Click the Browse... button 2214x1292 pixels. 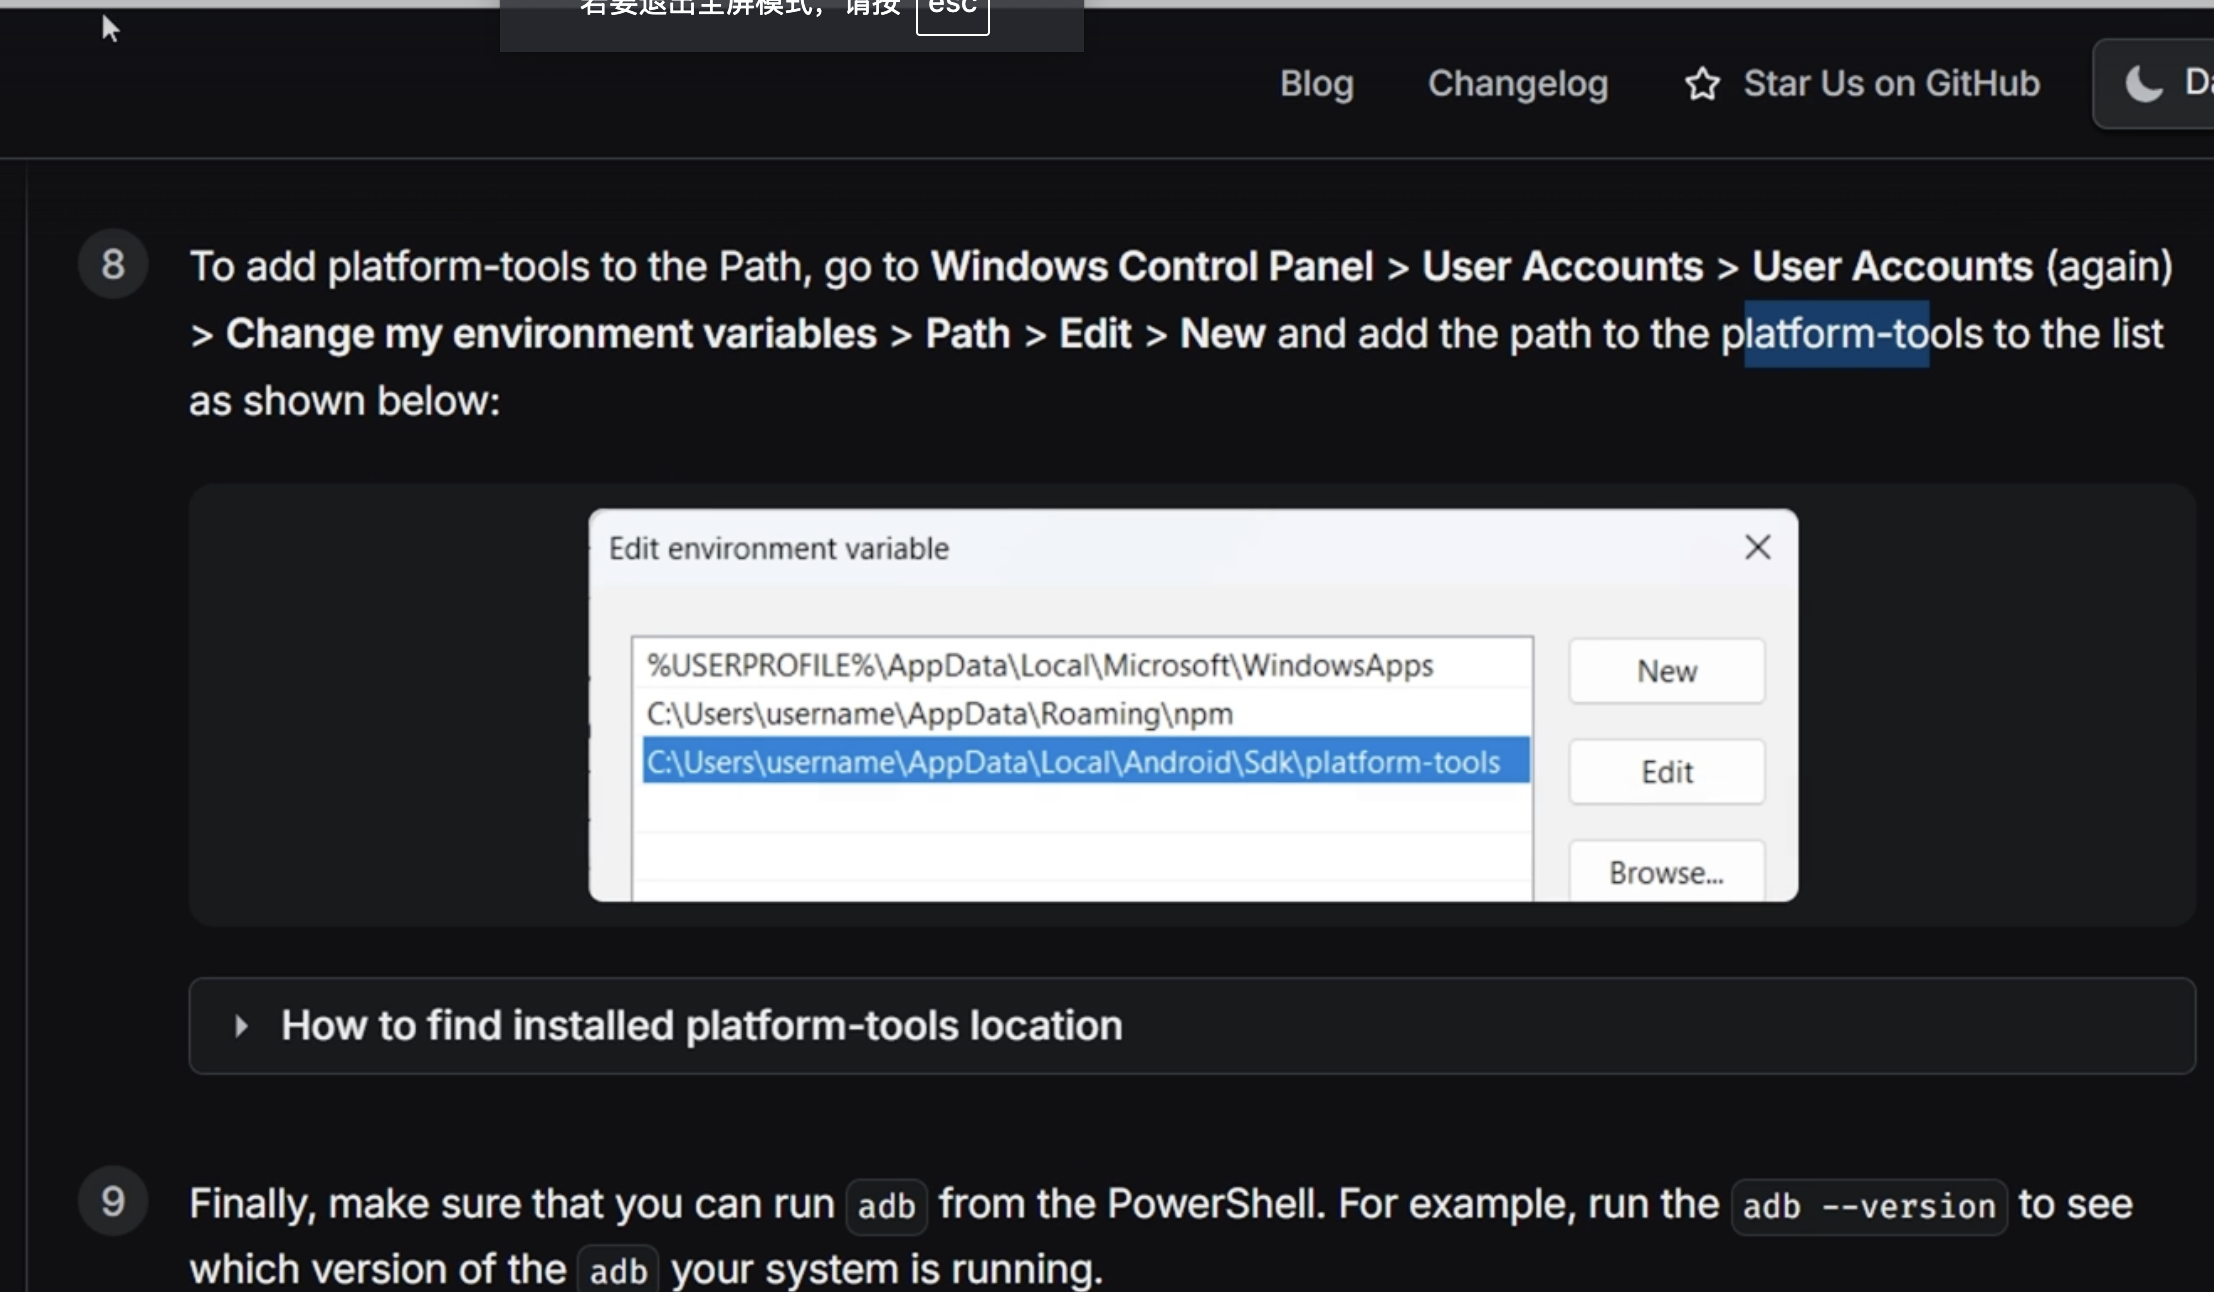click(x=1666, y=872)
